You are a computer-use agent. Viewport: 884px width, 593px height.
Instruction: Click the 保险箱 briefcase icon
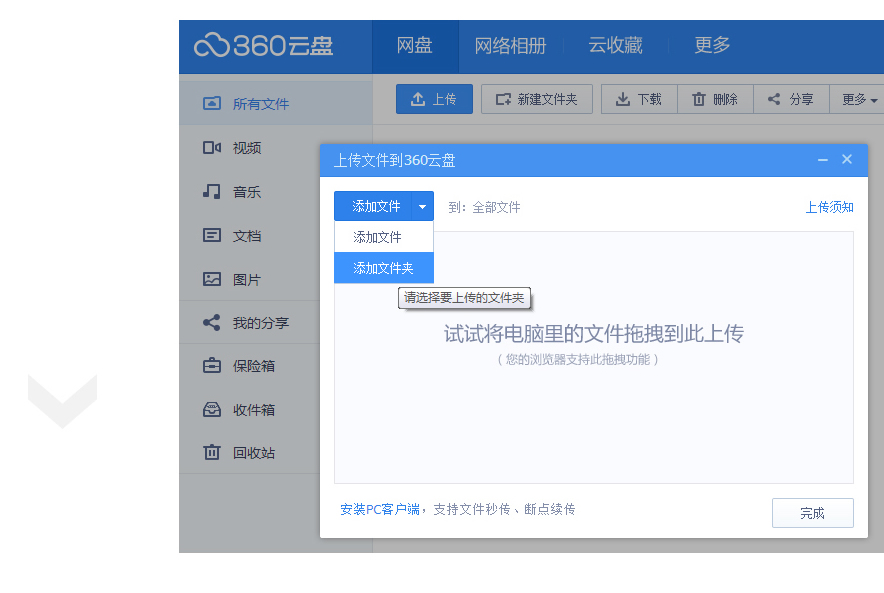[x=212, y=365]
